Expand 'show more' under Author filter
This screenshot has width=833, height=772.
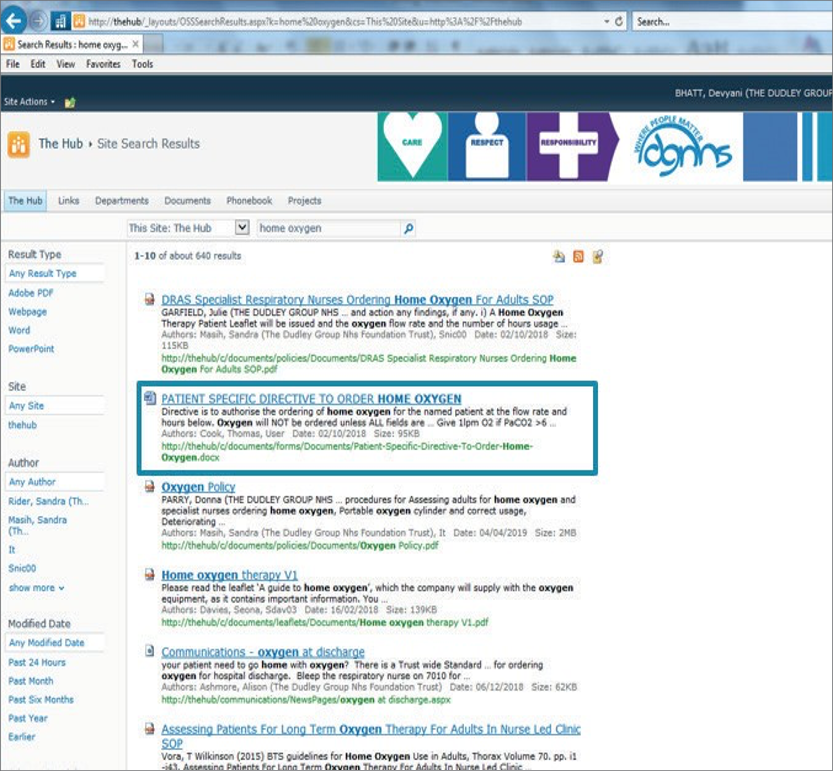[36, 588]
